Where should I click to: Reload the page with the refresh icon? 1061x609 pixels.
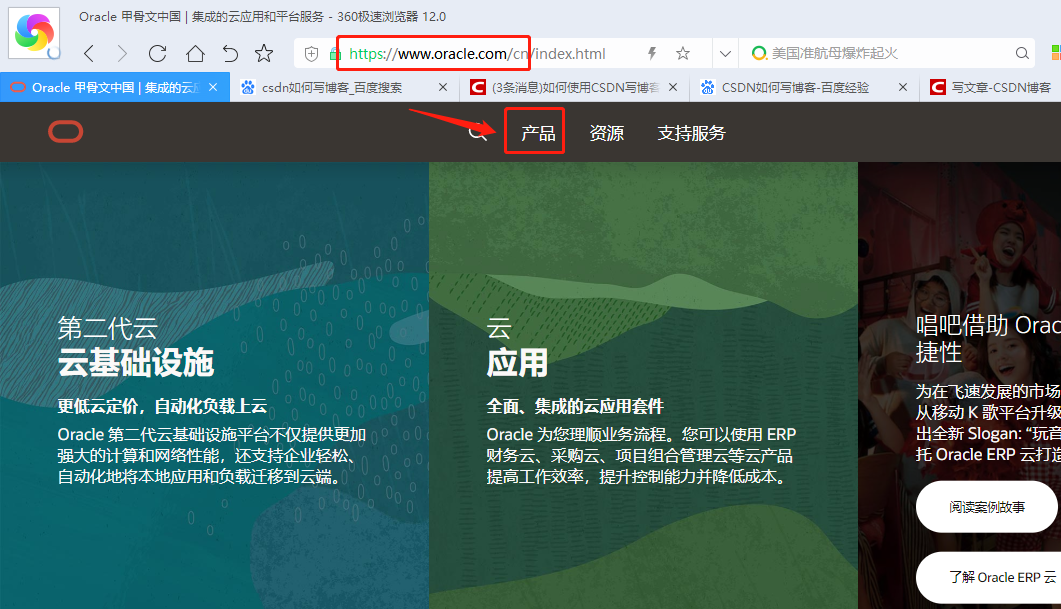point(158,53)
